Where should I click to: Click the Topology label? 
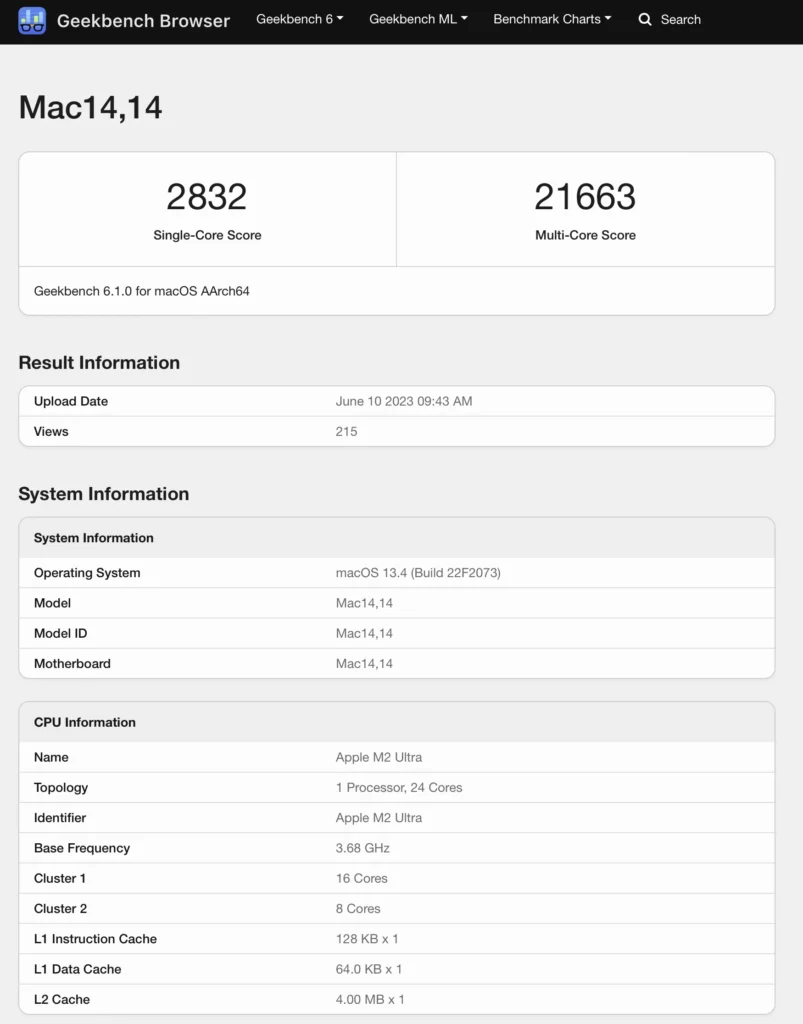pyautogui.click(x=61, y=788)
